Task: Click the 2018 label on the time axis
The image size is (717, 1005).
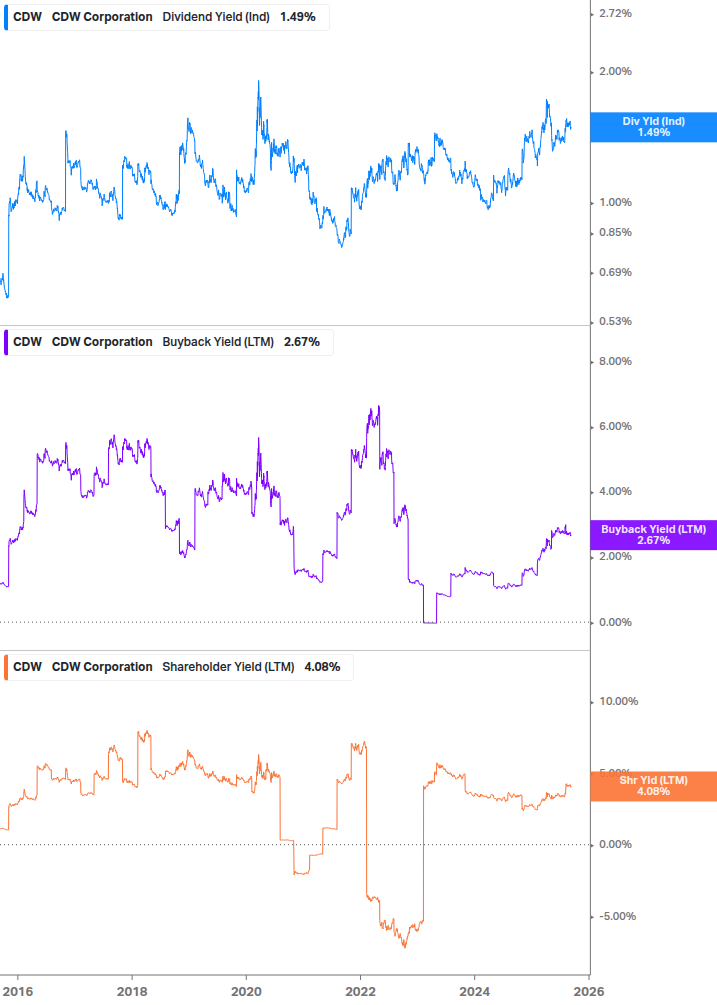Action: pyautogui.click(x=132, y=992)
